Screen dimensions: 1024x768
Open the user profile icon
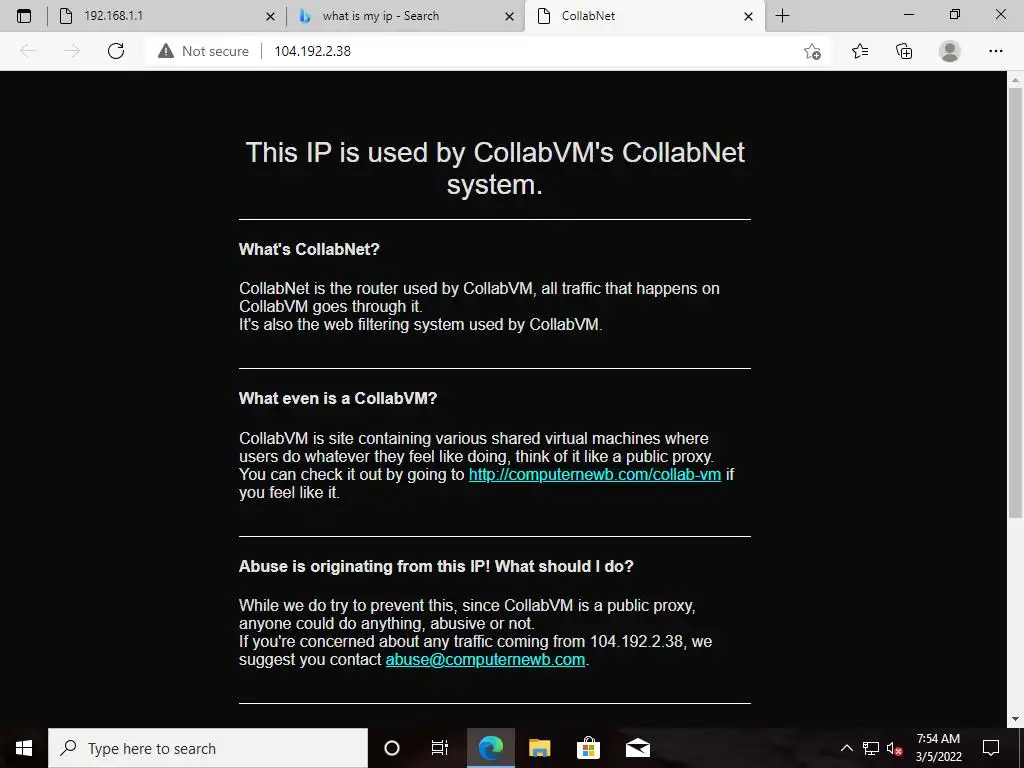coord(950,51)
